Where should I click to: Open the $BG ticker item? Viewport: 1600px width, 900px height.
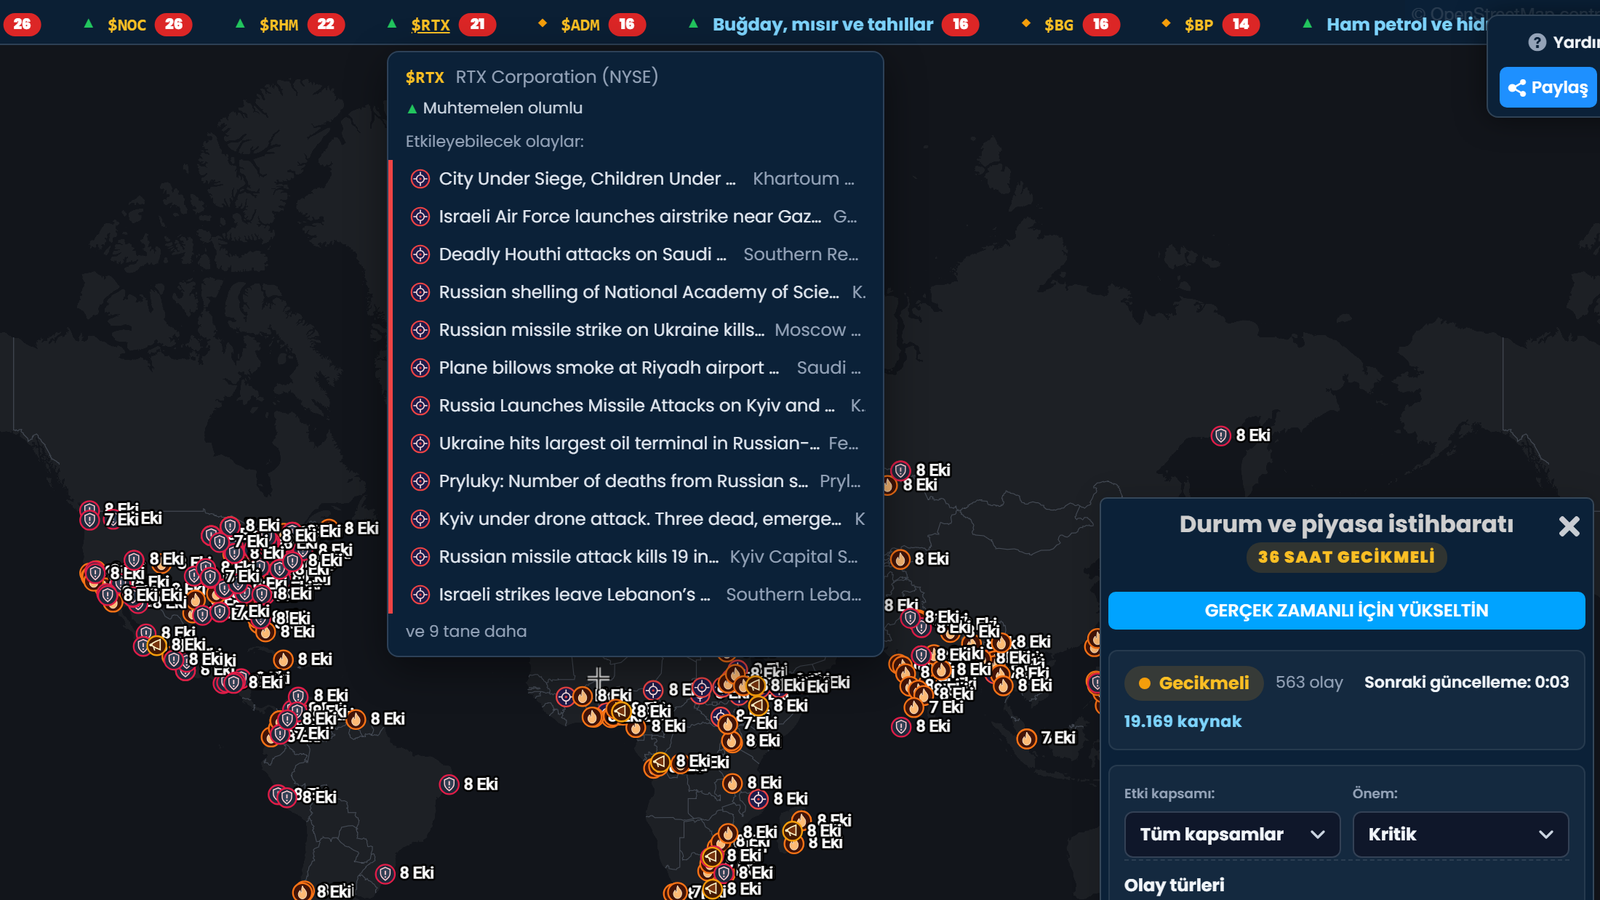click(1070, 24)
